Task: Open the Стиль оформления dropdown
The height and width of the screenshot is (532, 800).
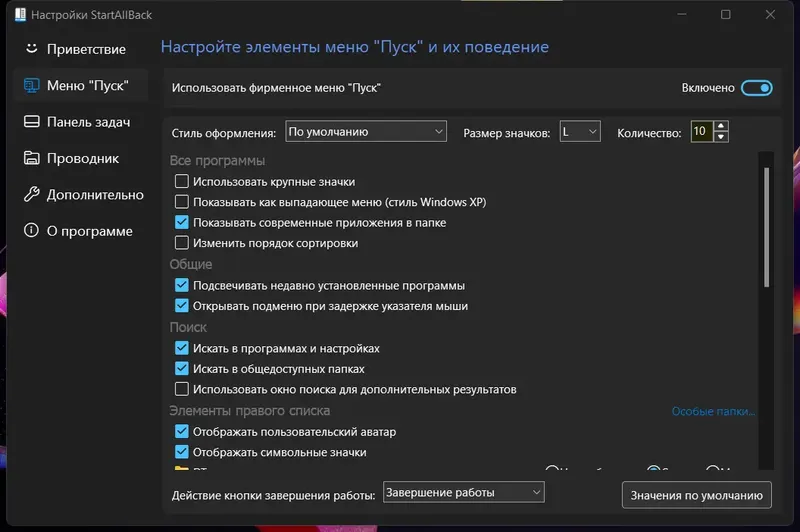Action: [x=366, y=132]
